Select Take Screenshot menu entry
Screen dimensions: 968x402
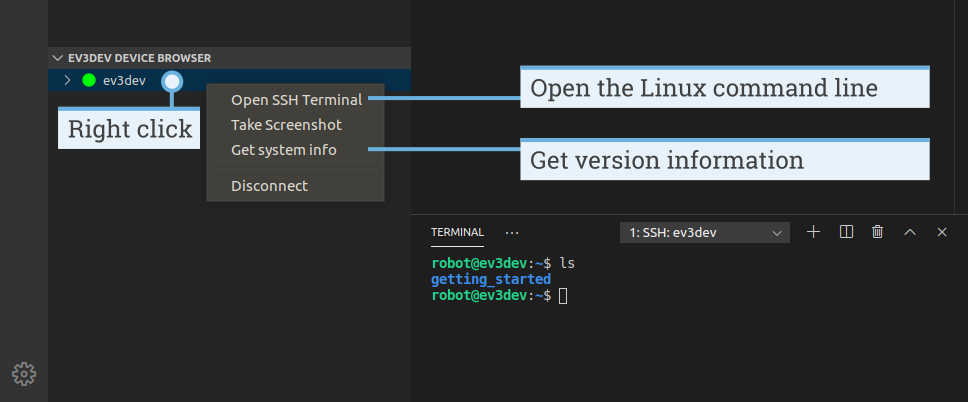click(x=286, y=125)
